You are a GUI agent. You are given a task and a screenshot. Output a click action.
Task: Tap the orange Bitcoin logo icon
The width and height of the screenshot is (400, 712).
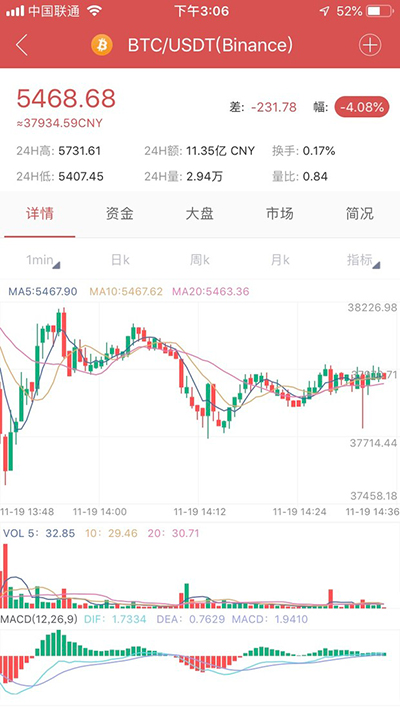click(x=102, y=45)
